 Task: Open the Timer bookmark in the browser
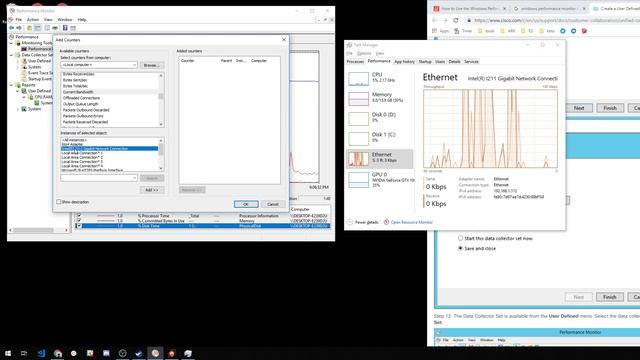463,31
